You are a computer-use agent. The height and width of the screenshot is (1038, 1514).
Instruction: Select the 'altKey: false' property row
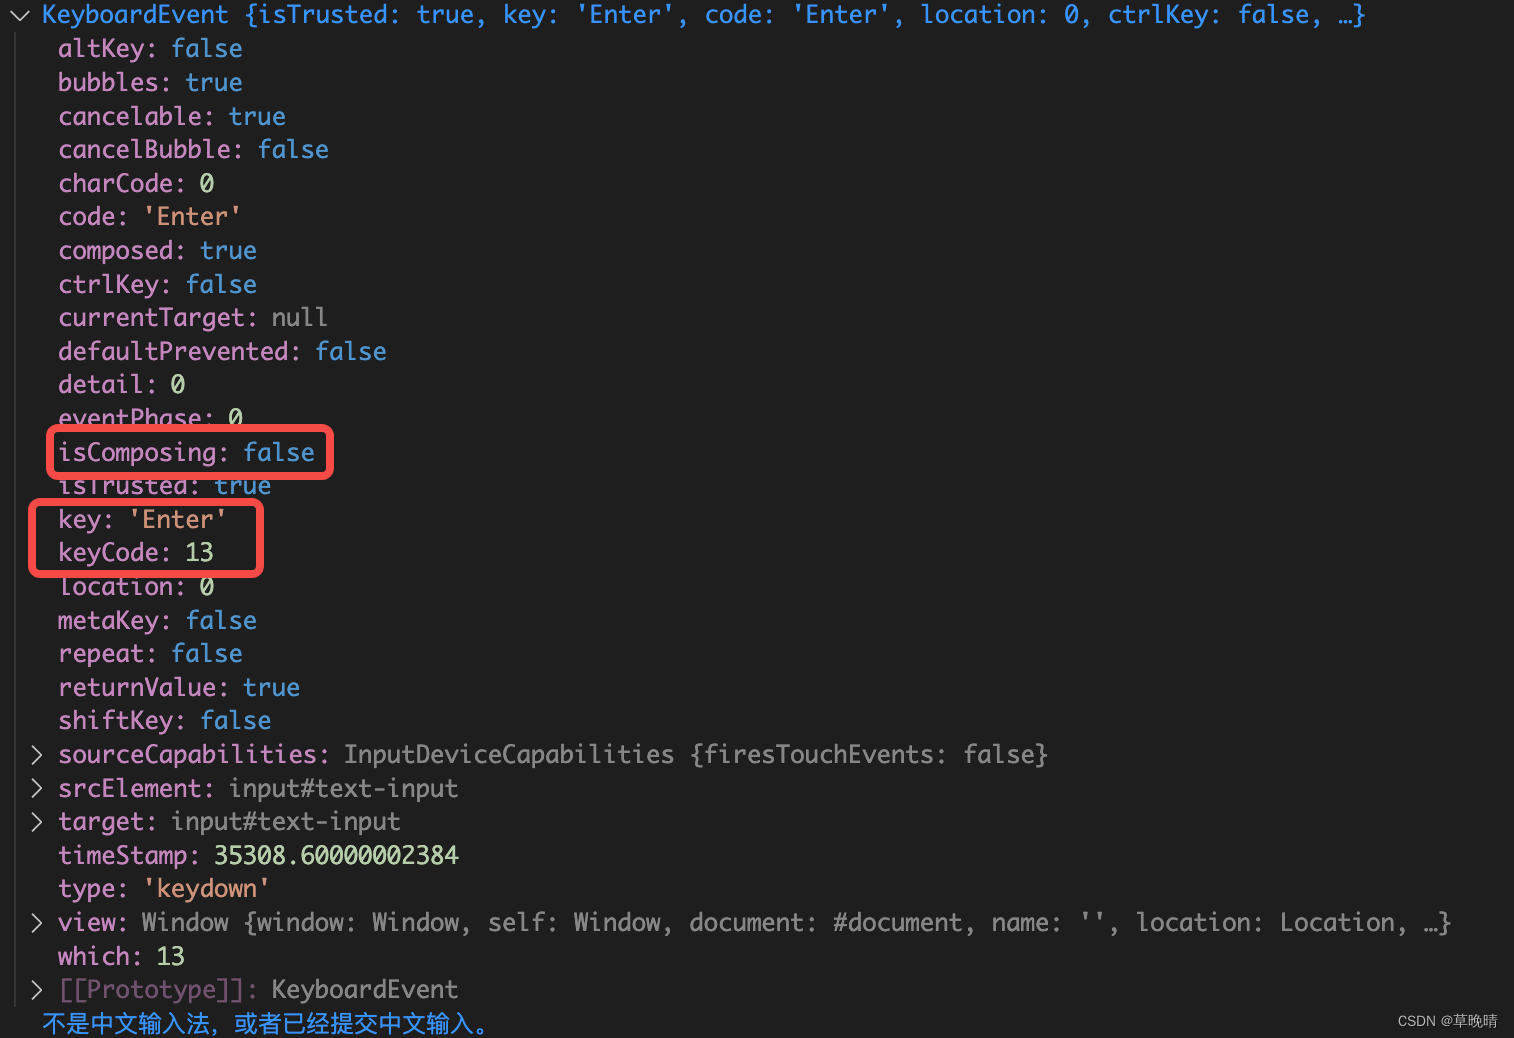point(150,49)
